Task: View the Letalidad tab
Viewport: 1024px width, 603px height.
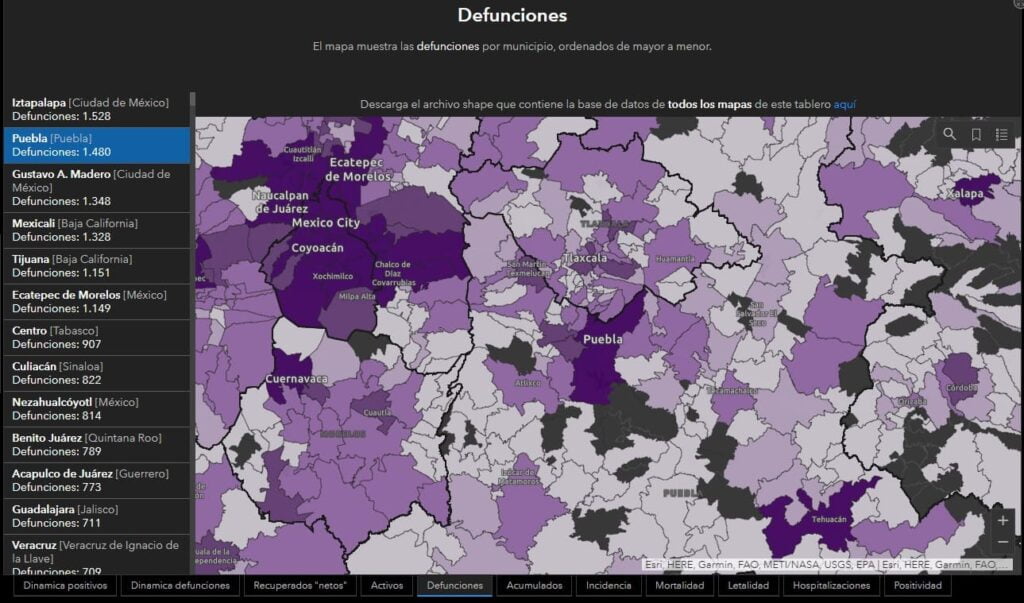Action: [748, 586]
